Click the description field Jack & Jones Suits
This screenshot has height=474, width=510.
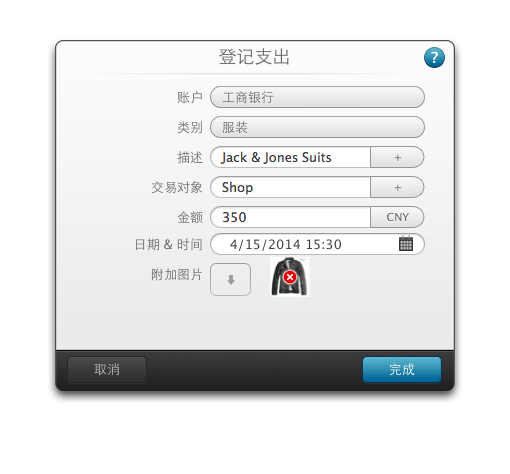(290, 157)
